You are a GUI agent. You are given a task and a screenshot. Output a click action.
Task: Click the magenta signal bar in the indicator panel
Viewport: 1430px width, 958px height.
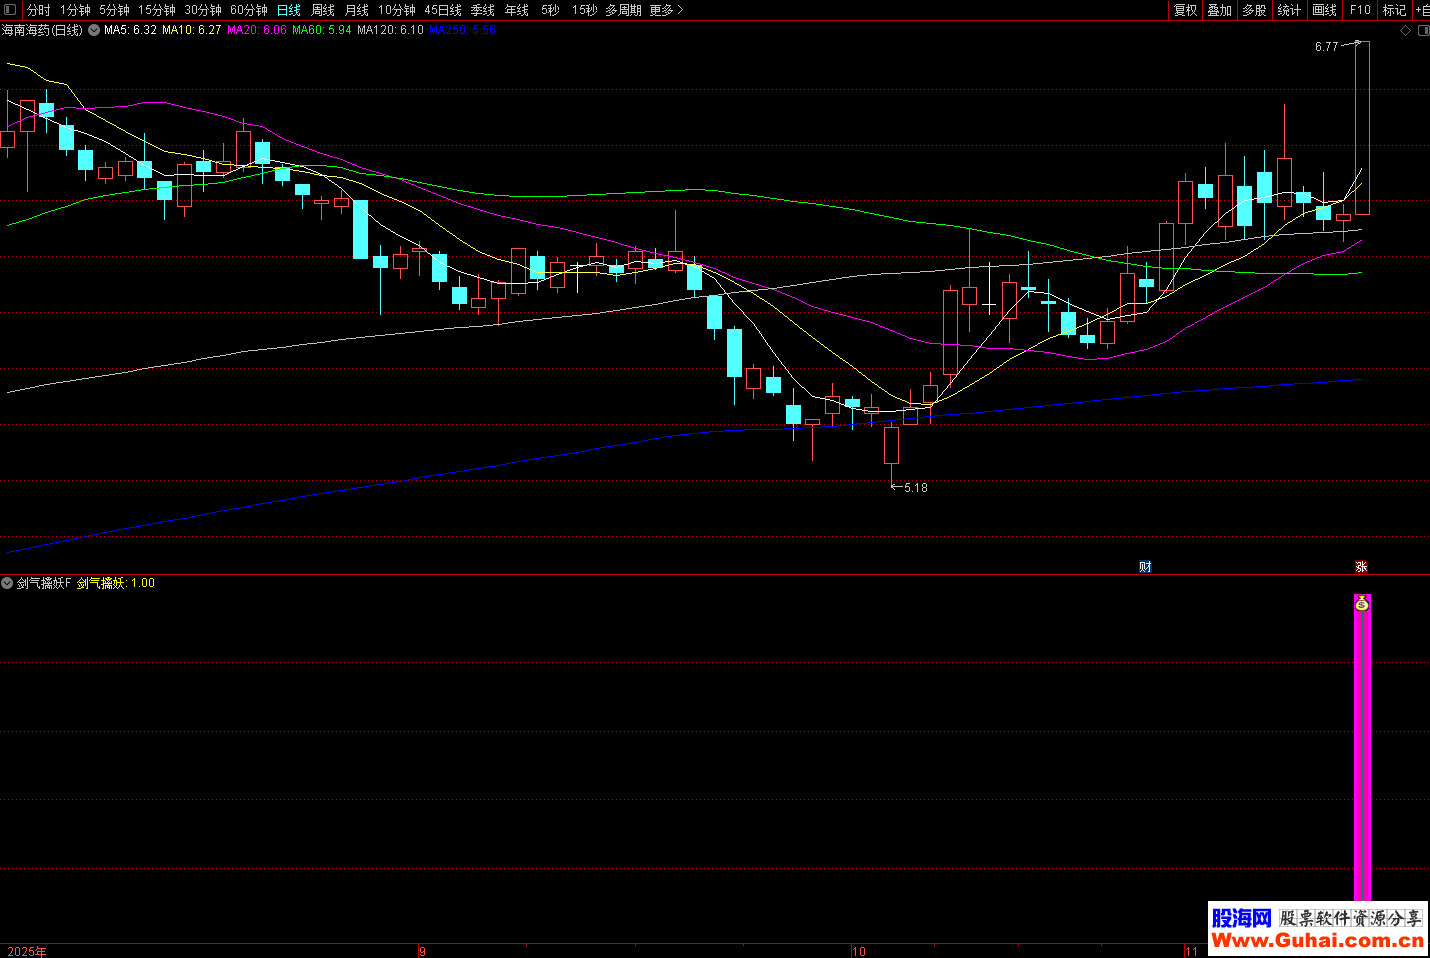1362,760
